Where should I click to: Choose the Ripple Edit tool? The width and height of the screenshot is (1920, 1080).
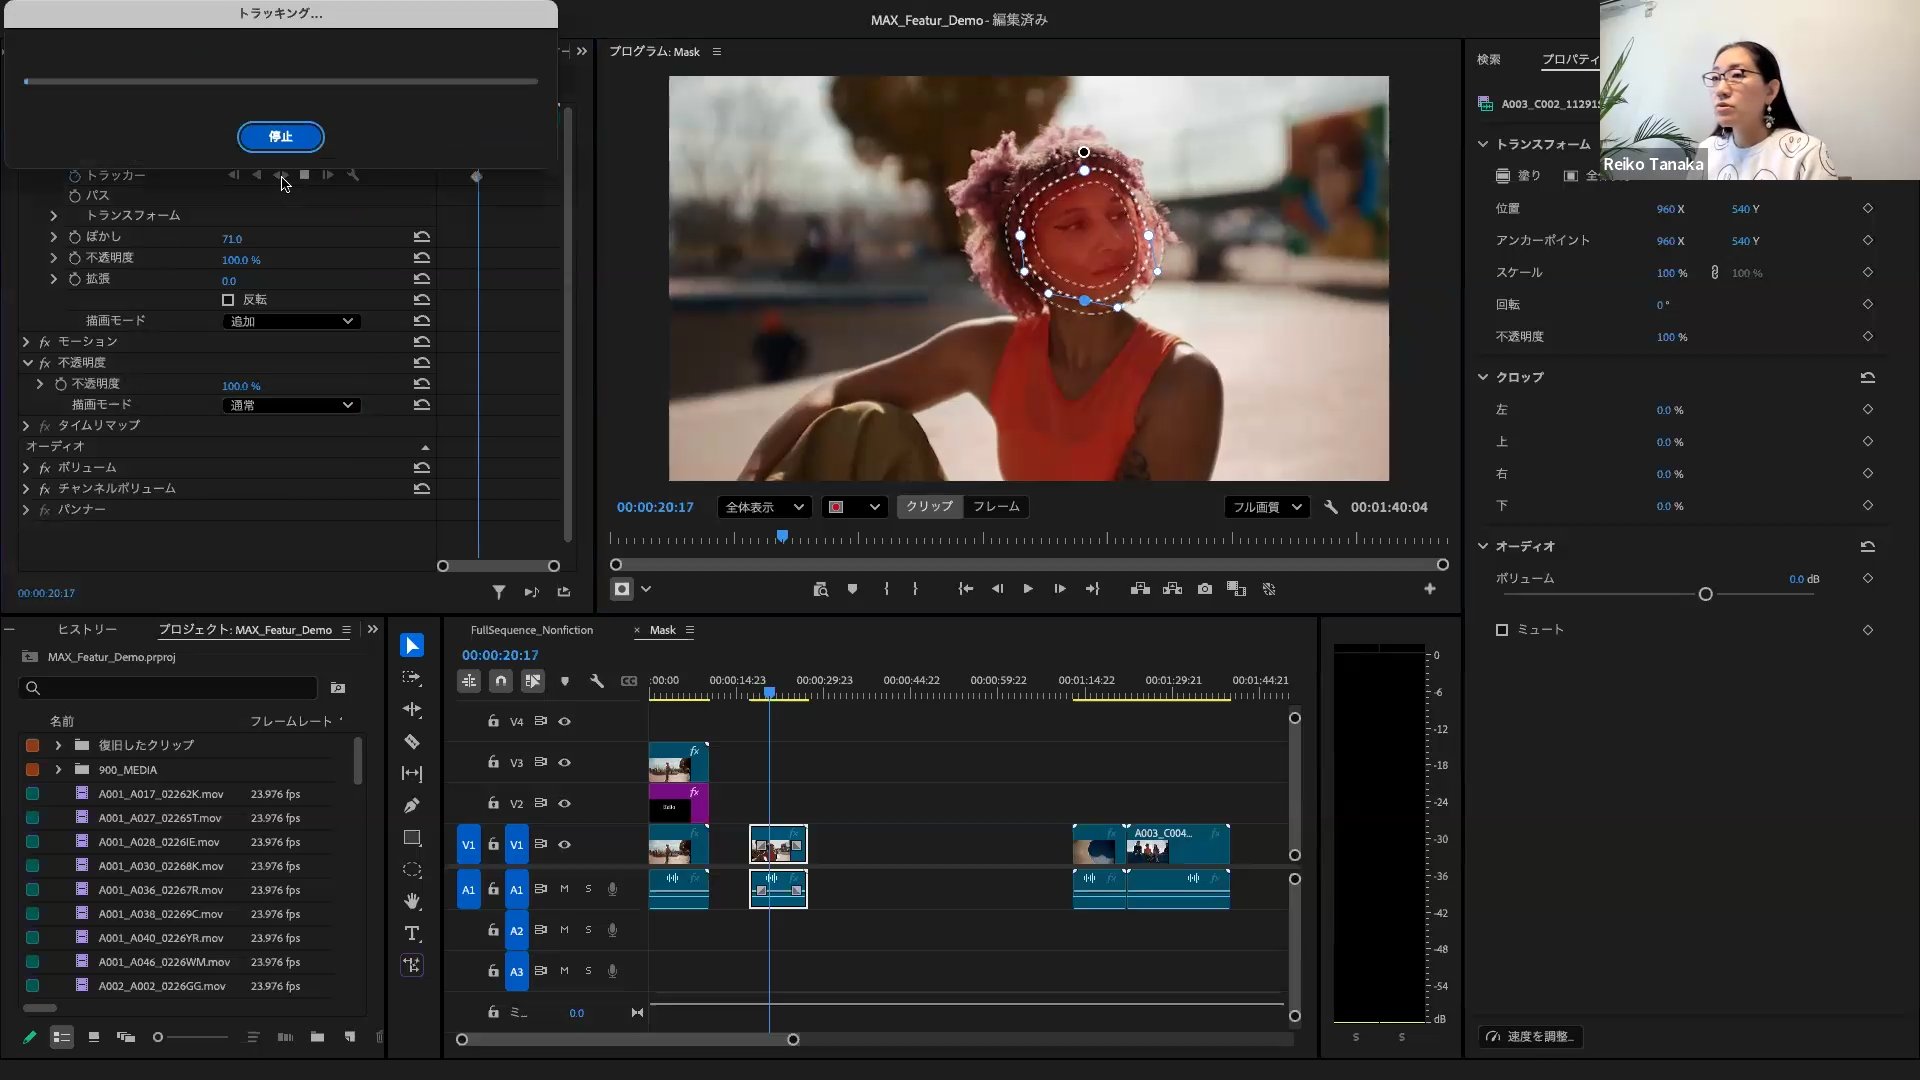(x=412, y=709)
